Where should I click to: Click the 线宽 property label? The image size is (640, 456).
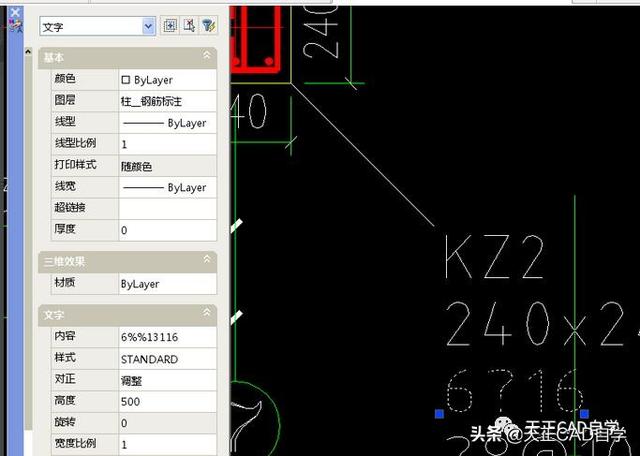point(65,186)
